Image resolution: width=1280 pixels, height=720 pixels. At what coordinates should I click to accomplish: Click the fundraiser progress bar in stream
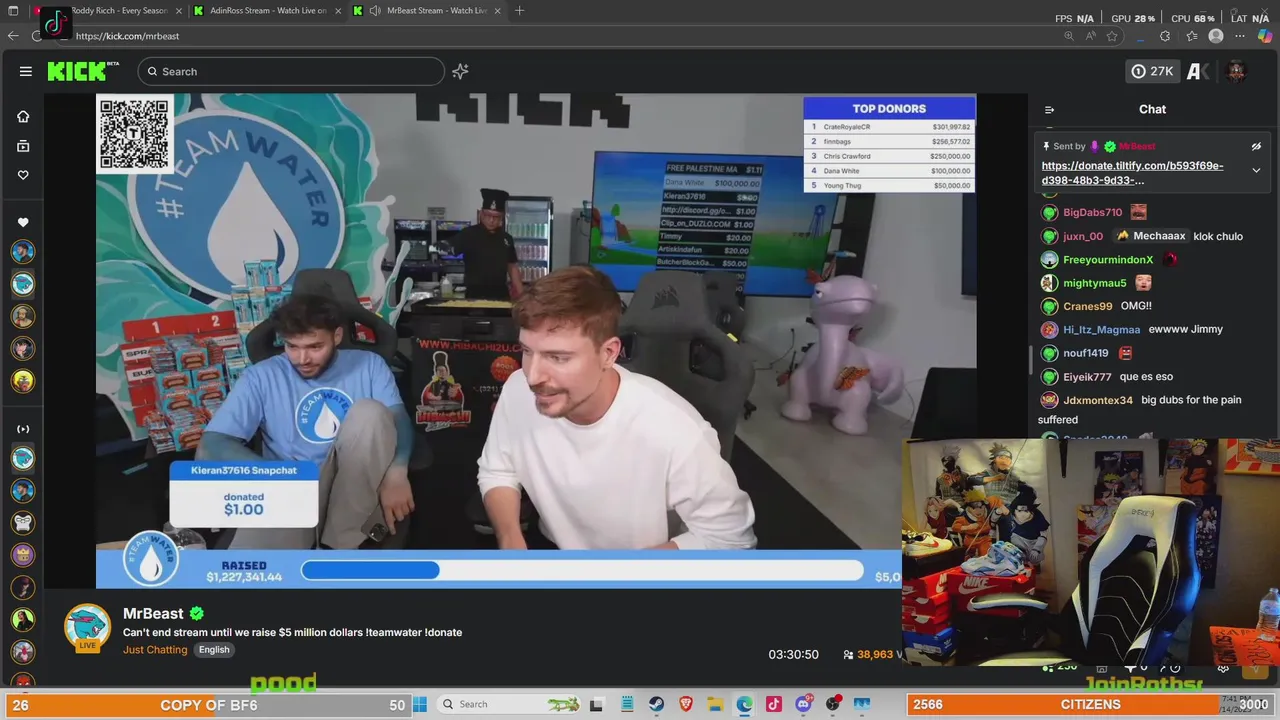pyautogui.click(x=582, y=570)
